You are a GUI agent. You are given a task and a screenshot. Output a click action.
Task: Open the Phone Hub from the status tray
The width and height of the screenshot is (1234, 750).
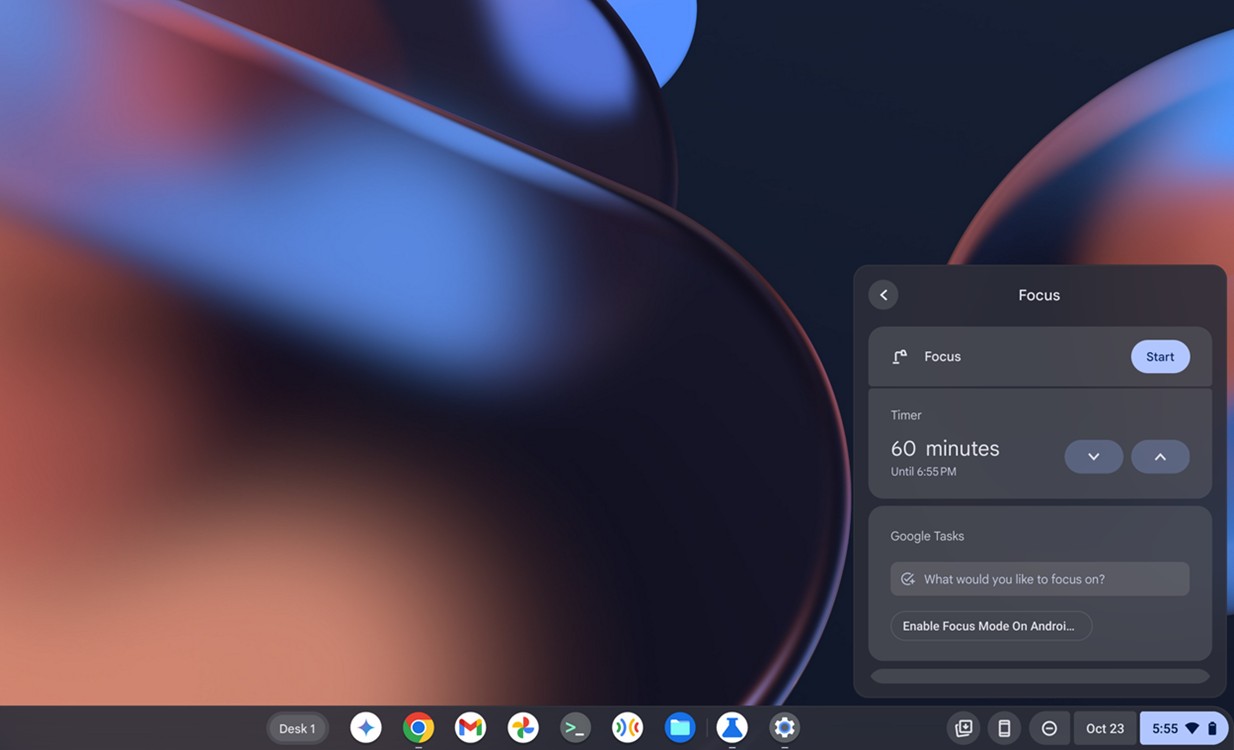point(1004,728)
